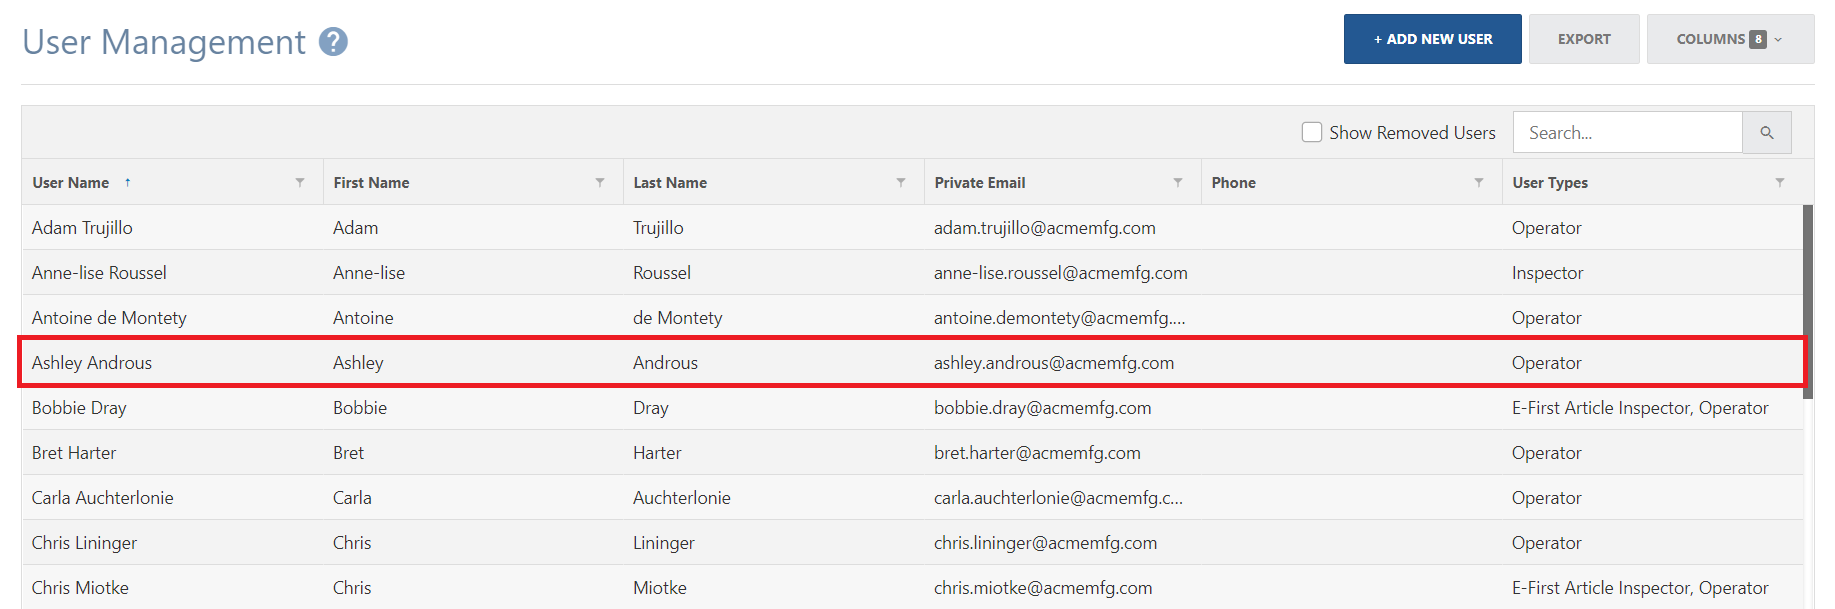The height and width of the screenshot is (609, 1835).
Task: Expand the Columns dropdown
Action: (1730, 39)
